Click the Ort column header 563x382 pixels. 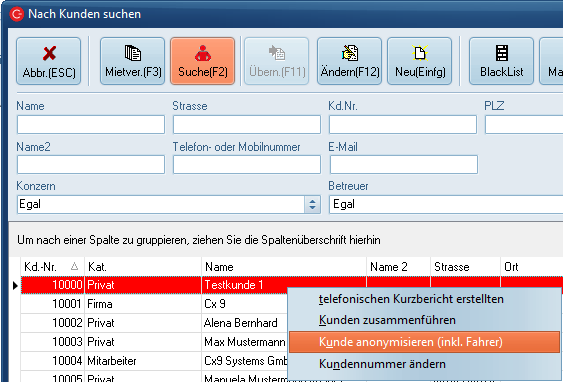pos(531,267)
